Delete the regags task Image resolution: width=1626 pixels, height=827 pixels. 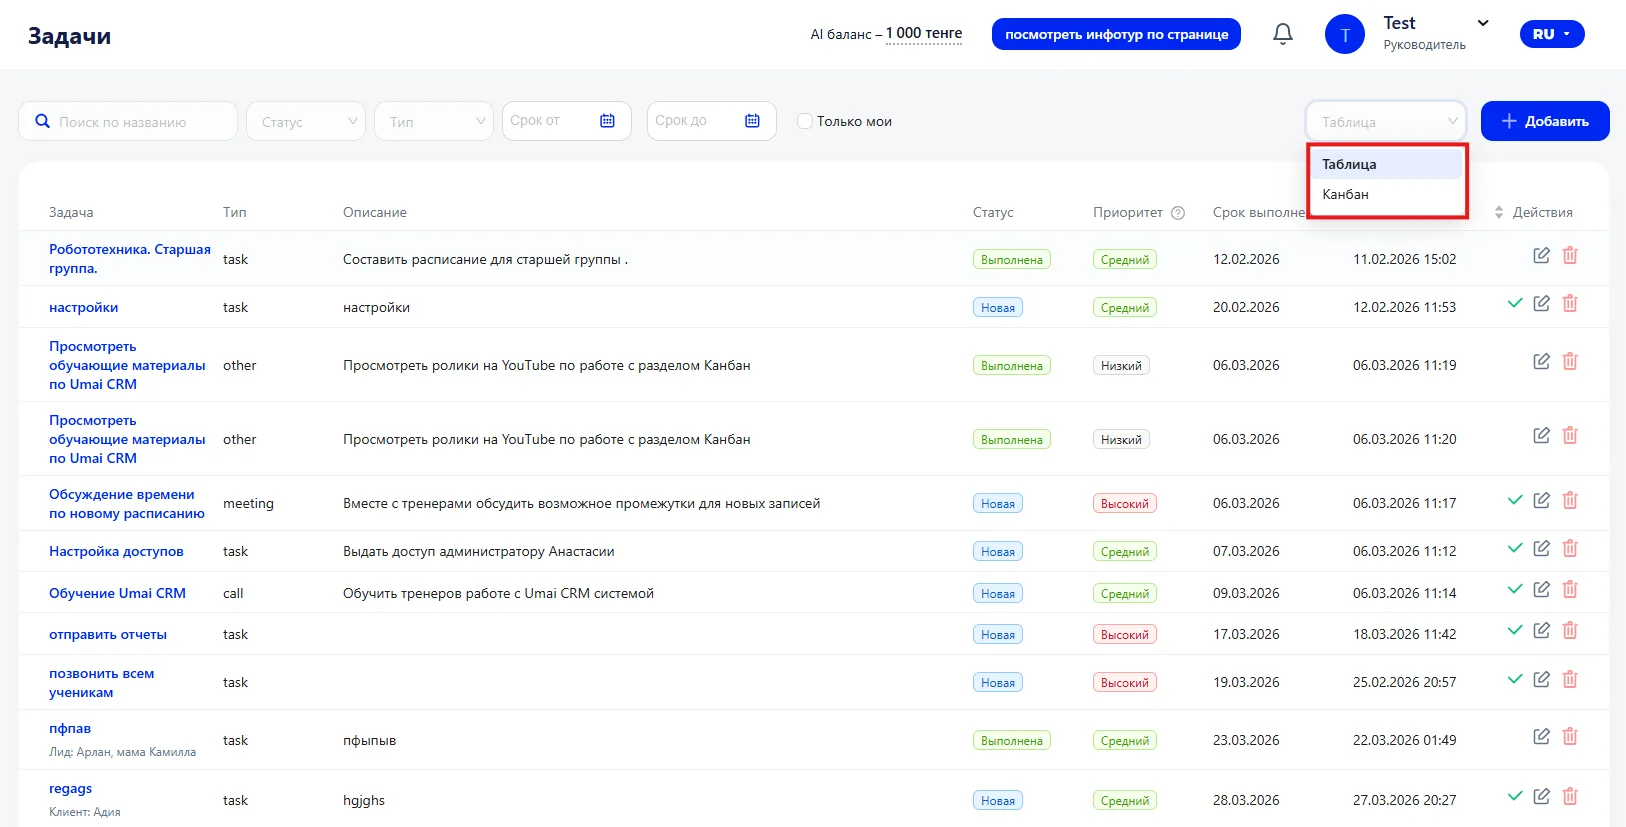click(x=1570, y=796)
